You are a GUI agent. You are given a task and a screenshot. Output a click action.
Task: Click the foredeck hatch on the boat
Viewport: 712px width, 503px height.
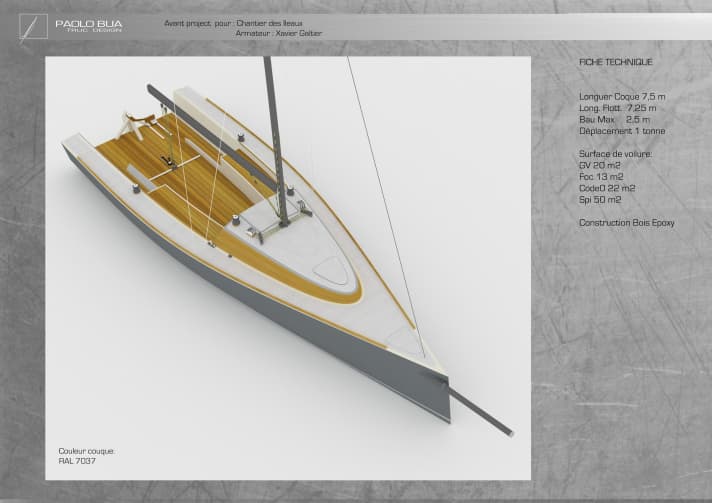[x=328, y=268]
